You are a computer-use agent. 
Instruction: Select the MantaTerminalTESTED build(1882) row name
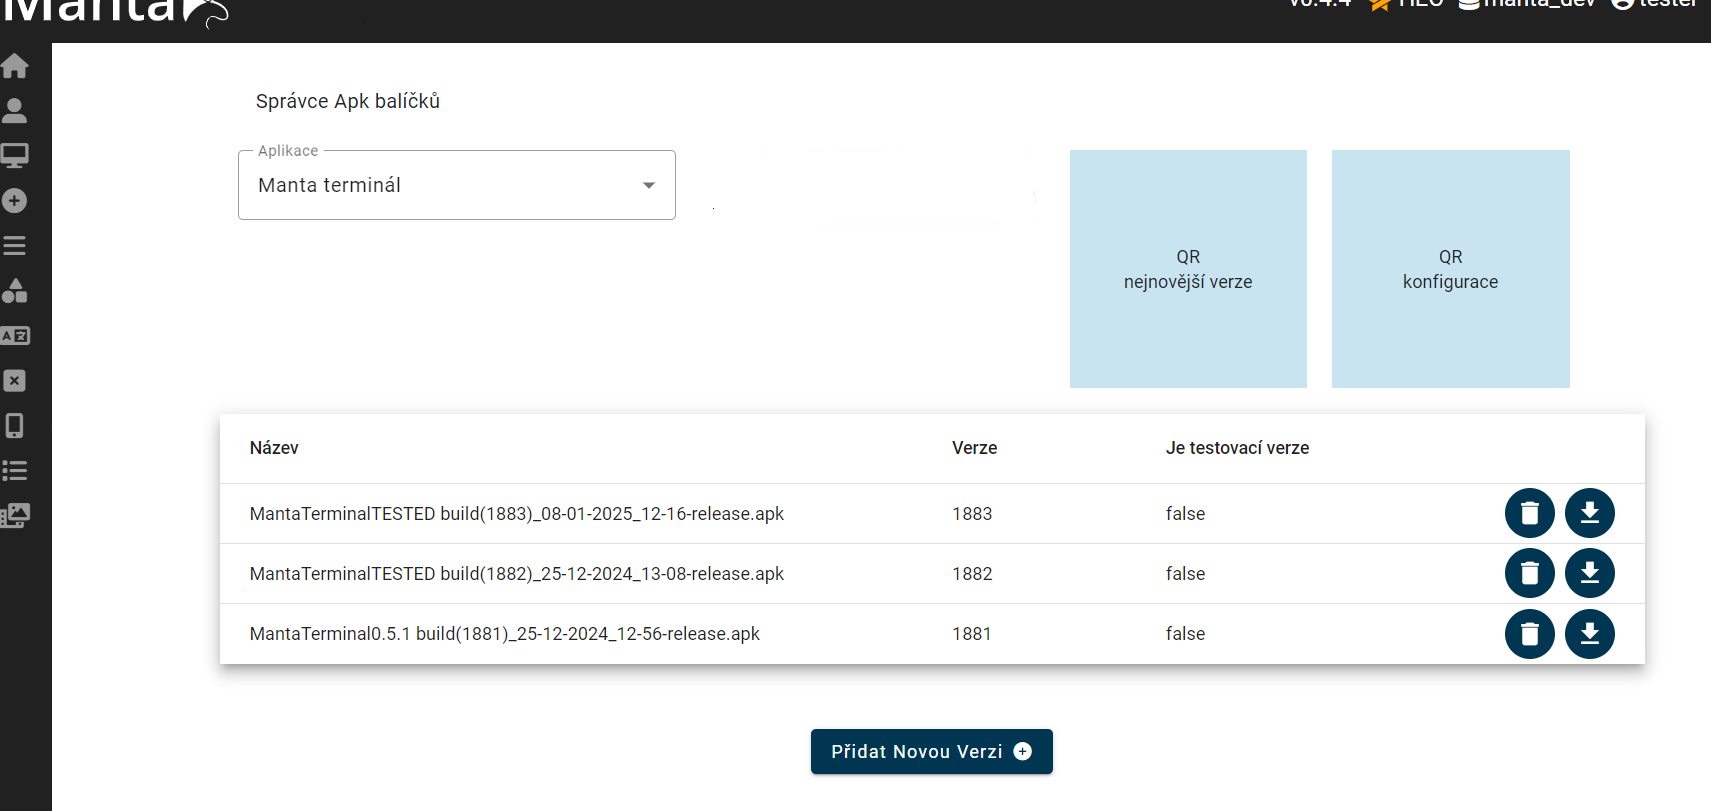click(x=516, y=574)
